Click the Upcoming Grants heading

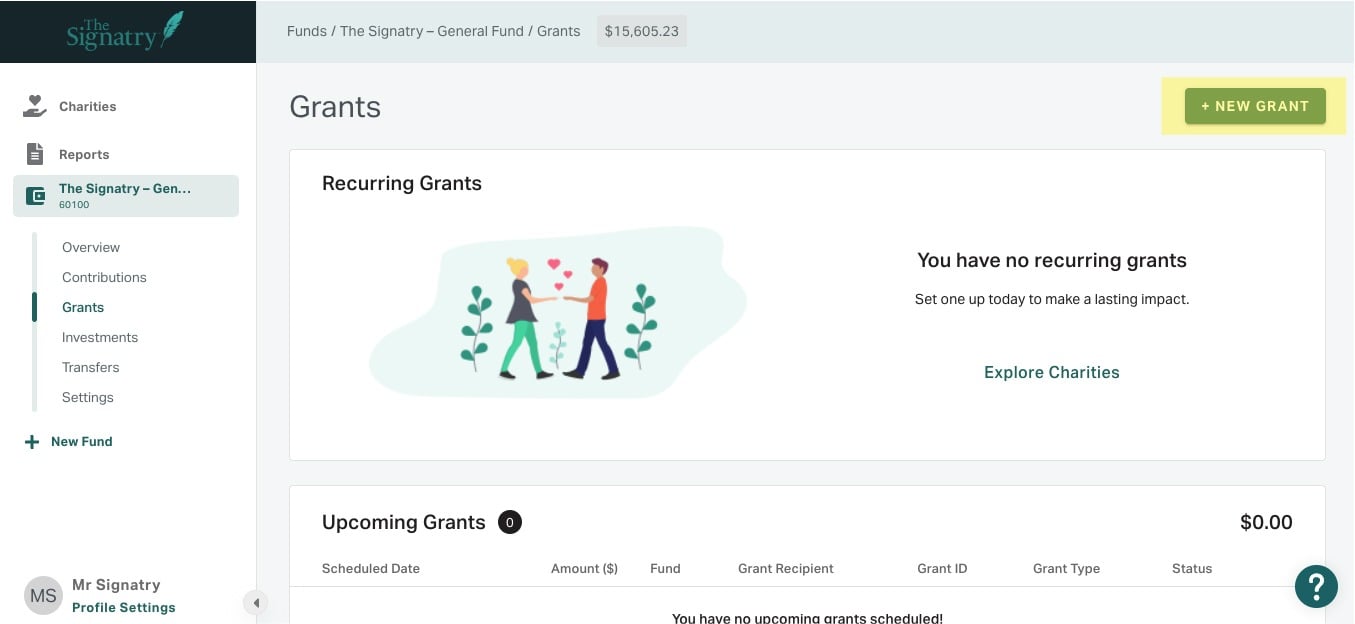click(404, 522)
